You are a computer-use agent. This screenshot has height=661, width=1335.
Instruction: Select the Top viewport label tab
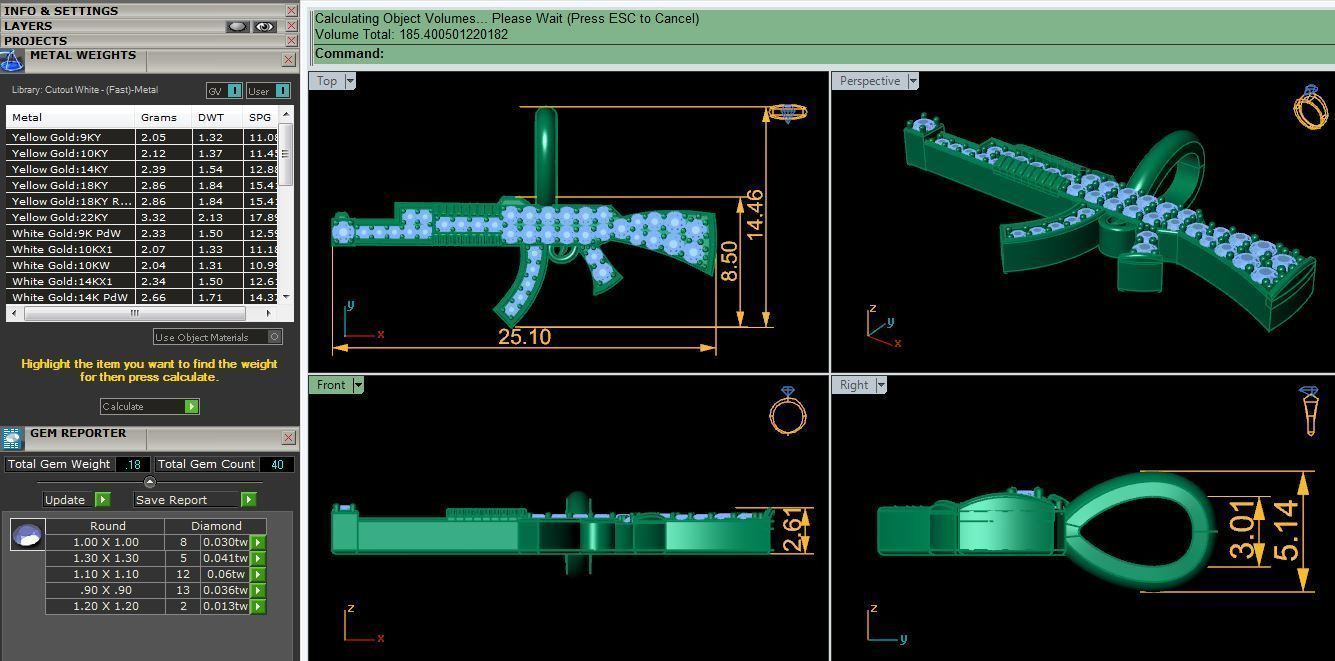tap(327, 81)
